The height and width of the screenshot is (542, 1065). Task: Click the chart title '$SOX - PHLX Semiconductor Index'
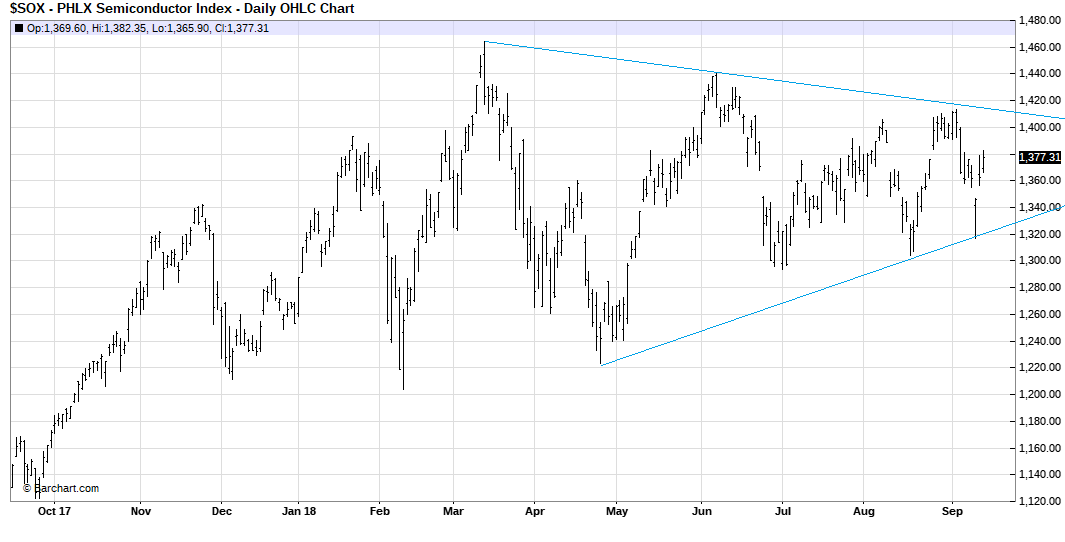pos(123,9)
